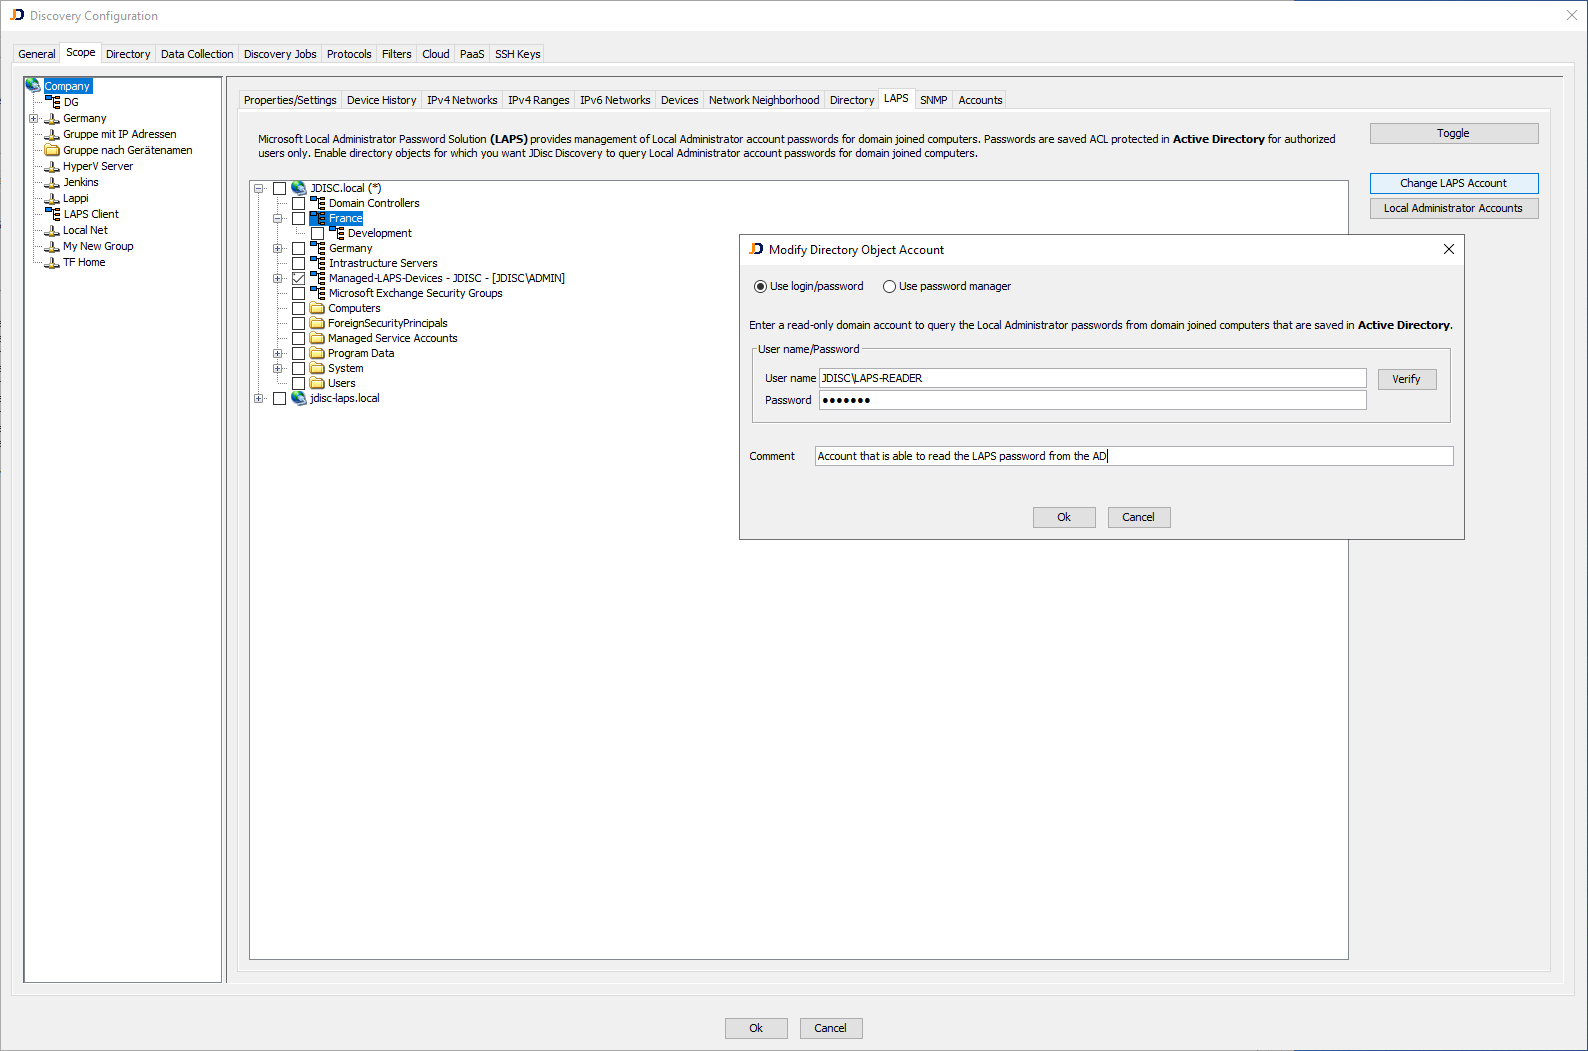The height and width of the screenshot is (1051, 1588).
Task: Enable the France checkbox
Action: click(298, 218)
